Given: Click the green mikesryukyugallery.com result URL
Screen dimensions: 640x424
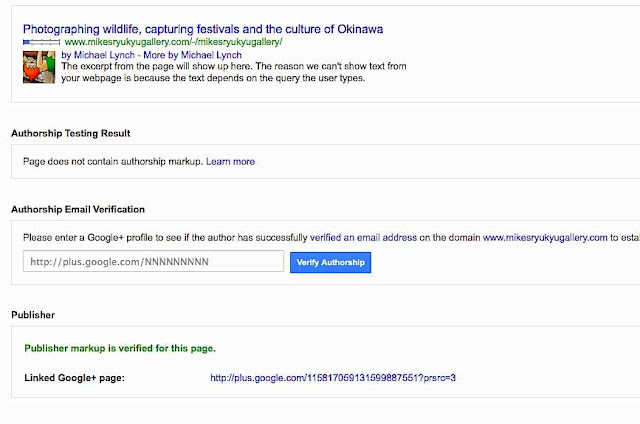Looking at the screenshot, I should click(x=173, y=44).
